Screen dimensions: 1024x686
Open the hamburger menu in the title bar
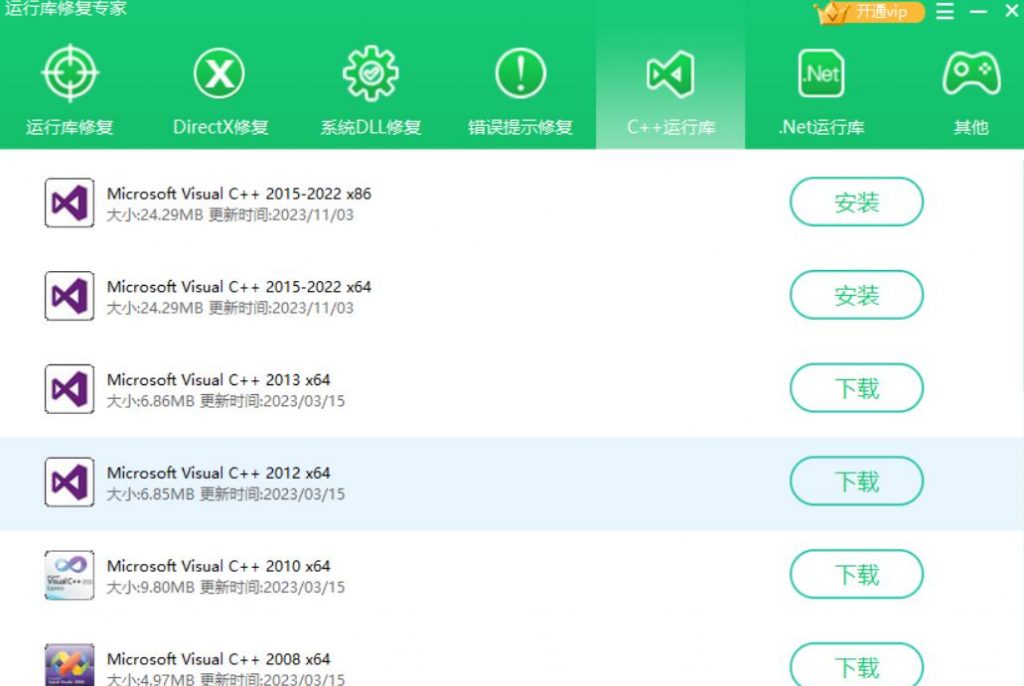(x=944, y=12)
